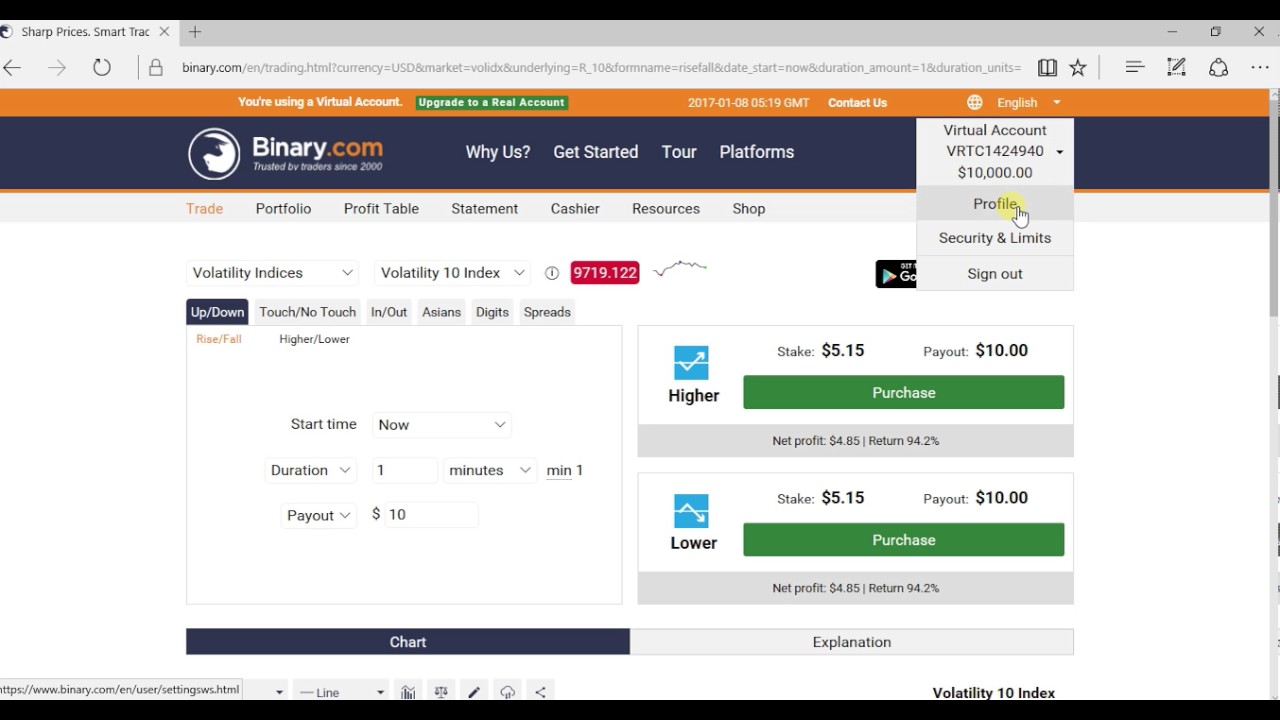Open the Payout type dropdown
The height and width of the screenshot is (720, 1280).
318,515
